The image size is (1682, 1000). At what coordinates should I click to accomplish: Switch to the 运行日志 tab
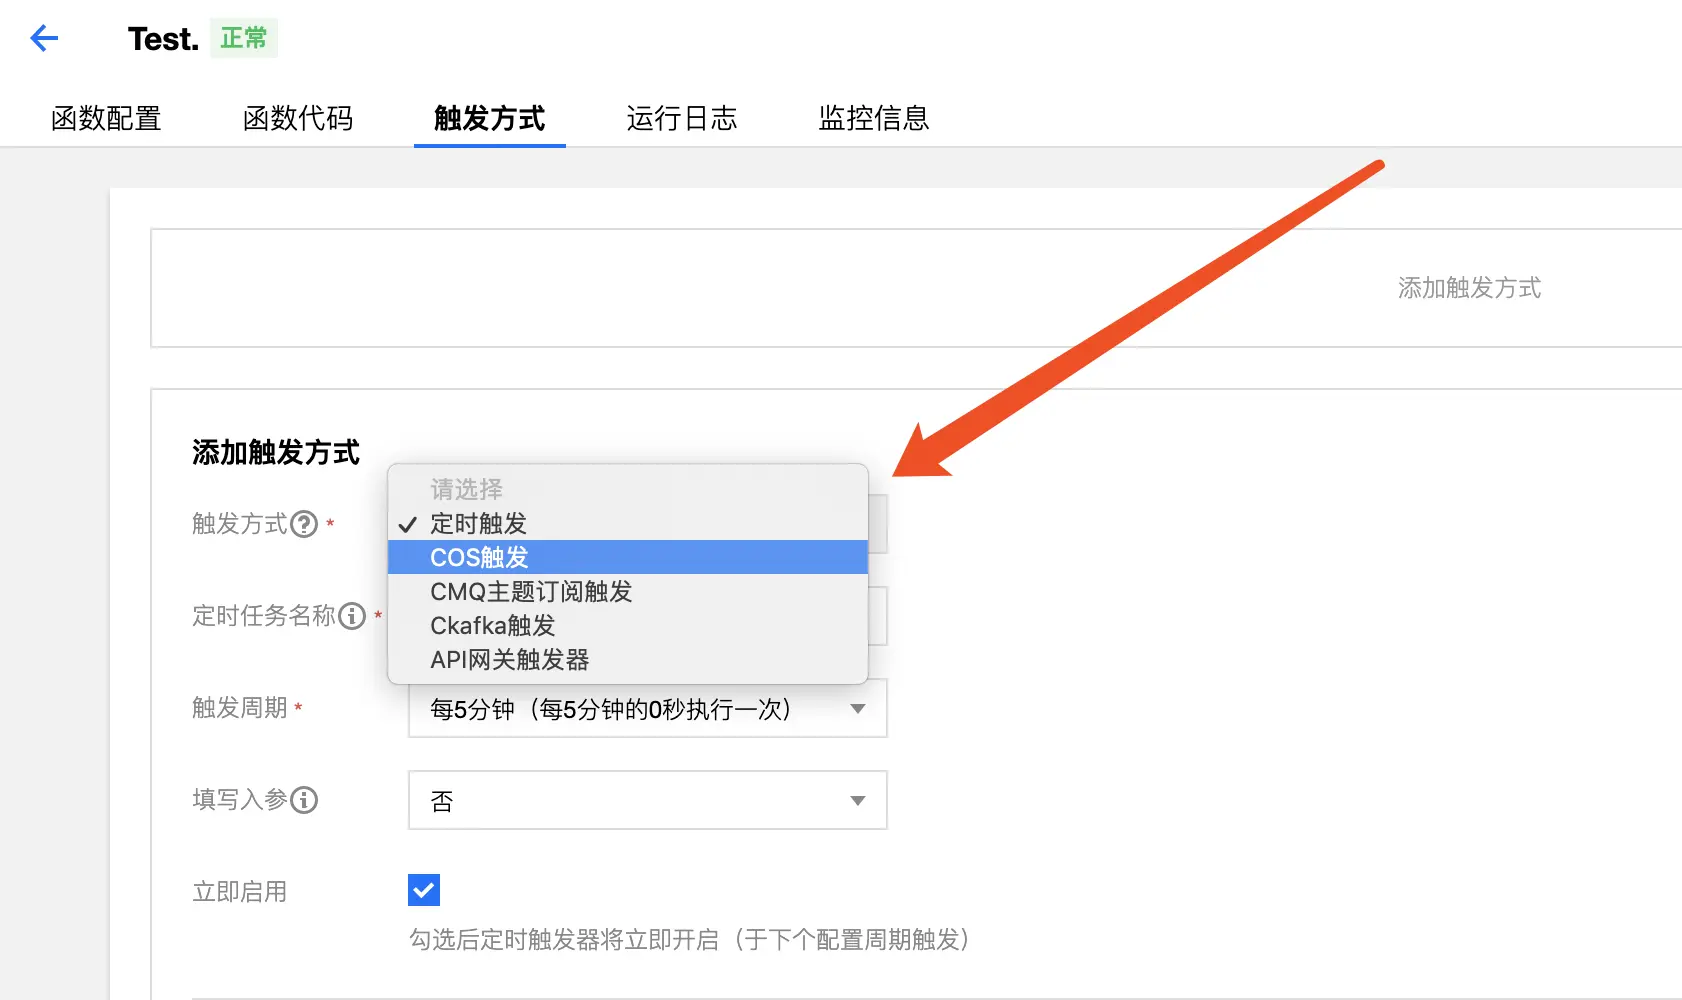click(x=681, y=119)
